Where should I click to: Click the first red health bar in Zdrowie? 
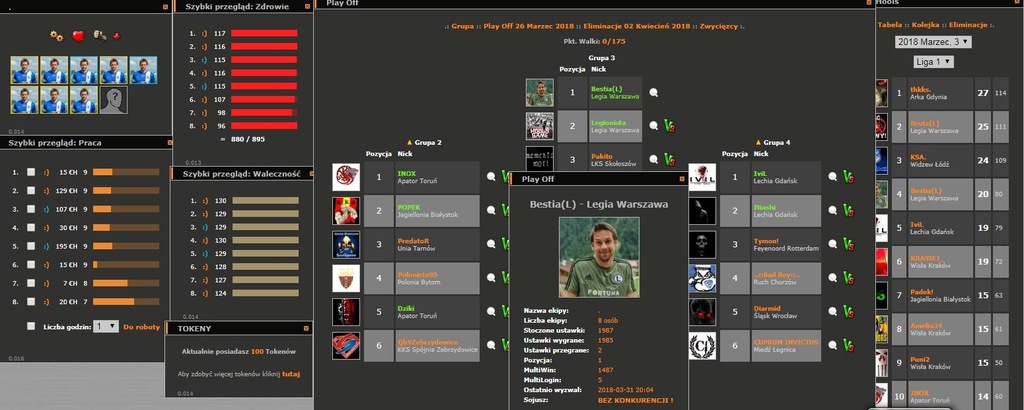264,33
